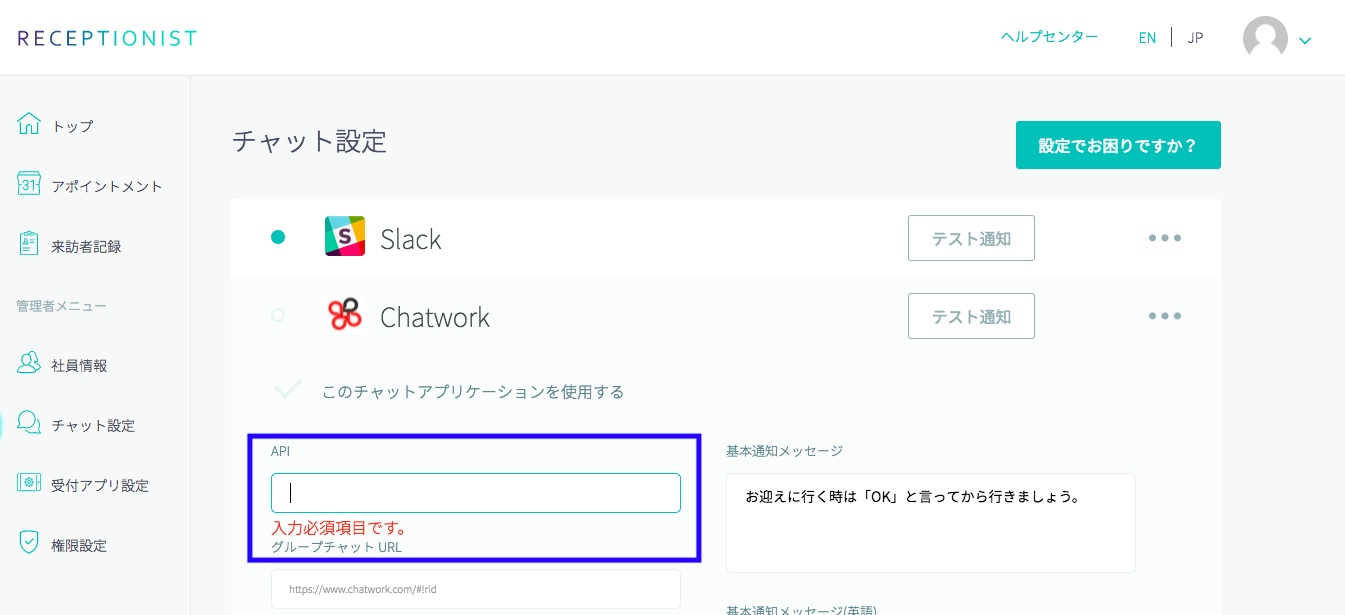Click the Slack logo icon
This screenshot has width=1345, height=615.
click(x=345, y=237)
